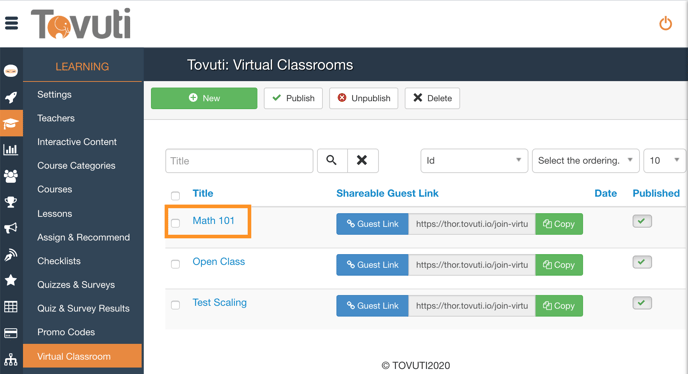This screenshot has width=688, height=374.
Task: Clear the search with X icon
Action: pyautogui.click(x=362, y=161)
